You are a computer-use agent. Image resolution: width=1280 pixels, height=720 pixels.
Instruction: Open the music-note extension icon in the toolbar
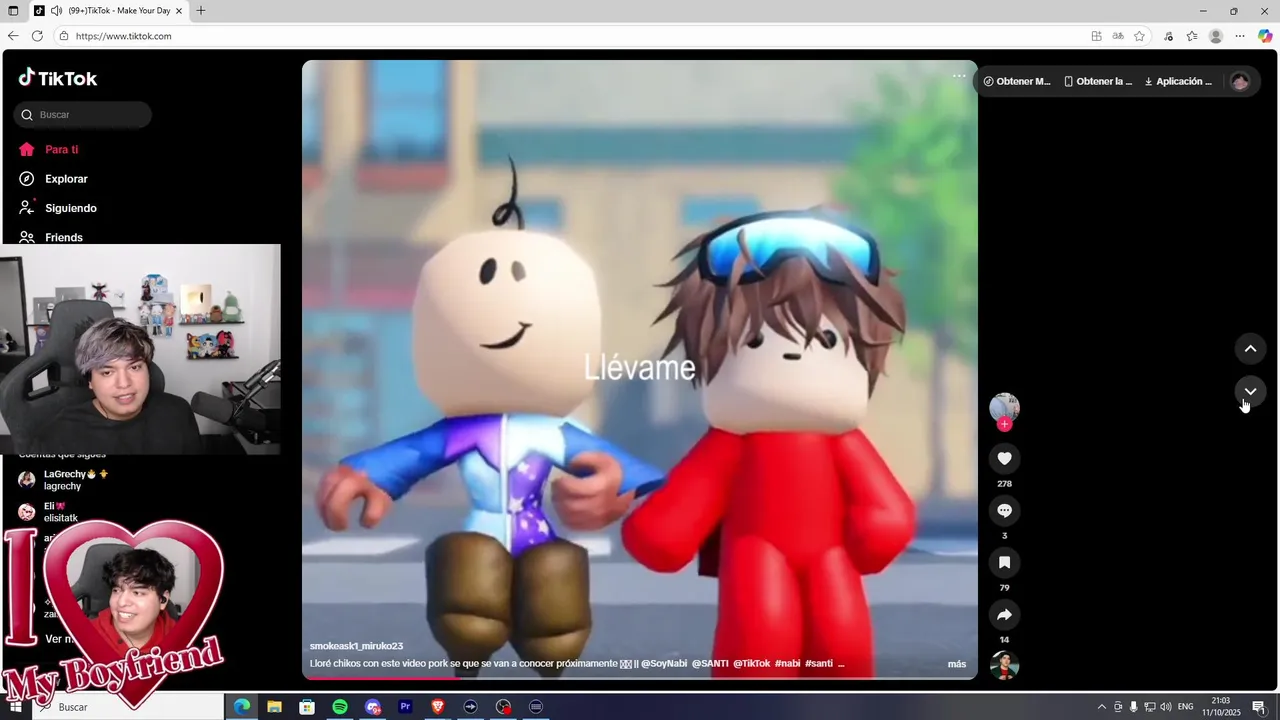pos(1168,36)
